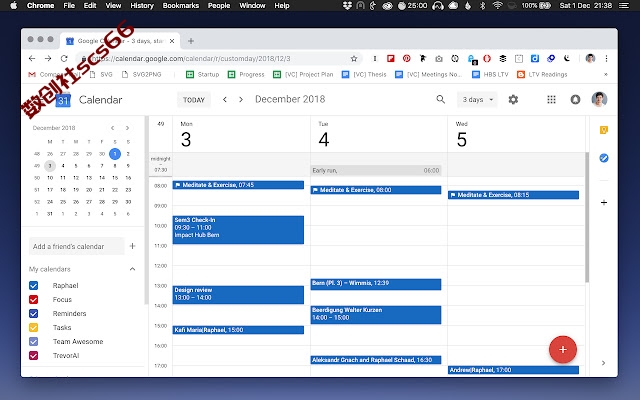The image size is (640, 400).
Task: Click calendar grid vertical scrollbar
Action: tap(587, 217)
